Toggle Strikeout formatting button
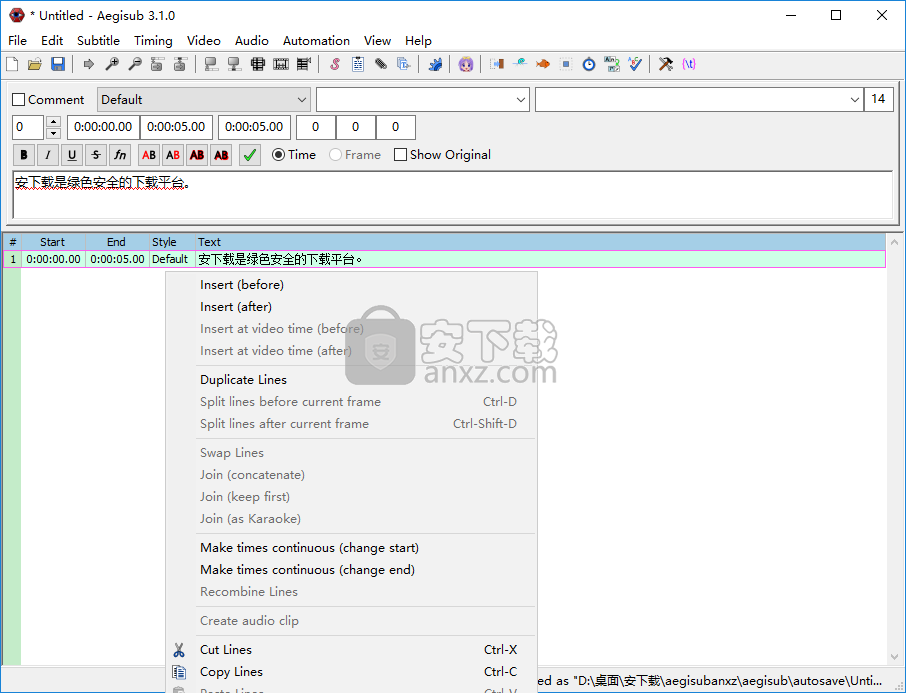Screen dimensions: 906x693 pos(96,155)
